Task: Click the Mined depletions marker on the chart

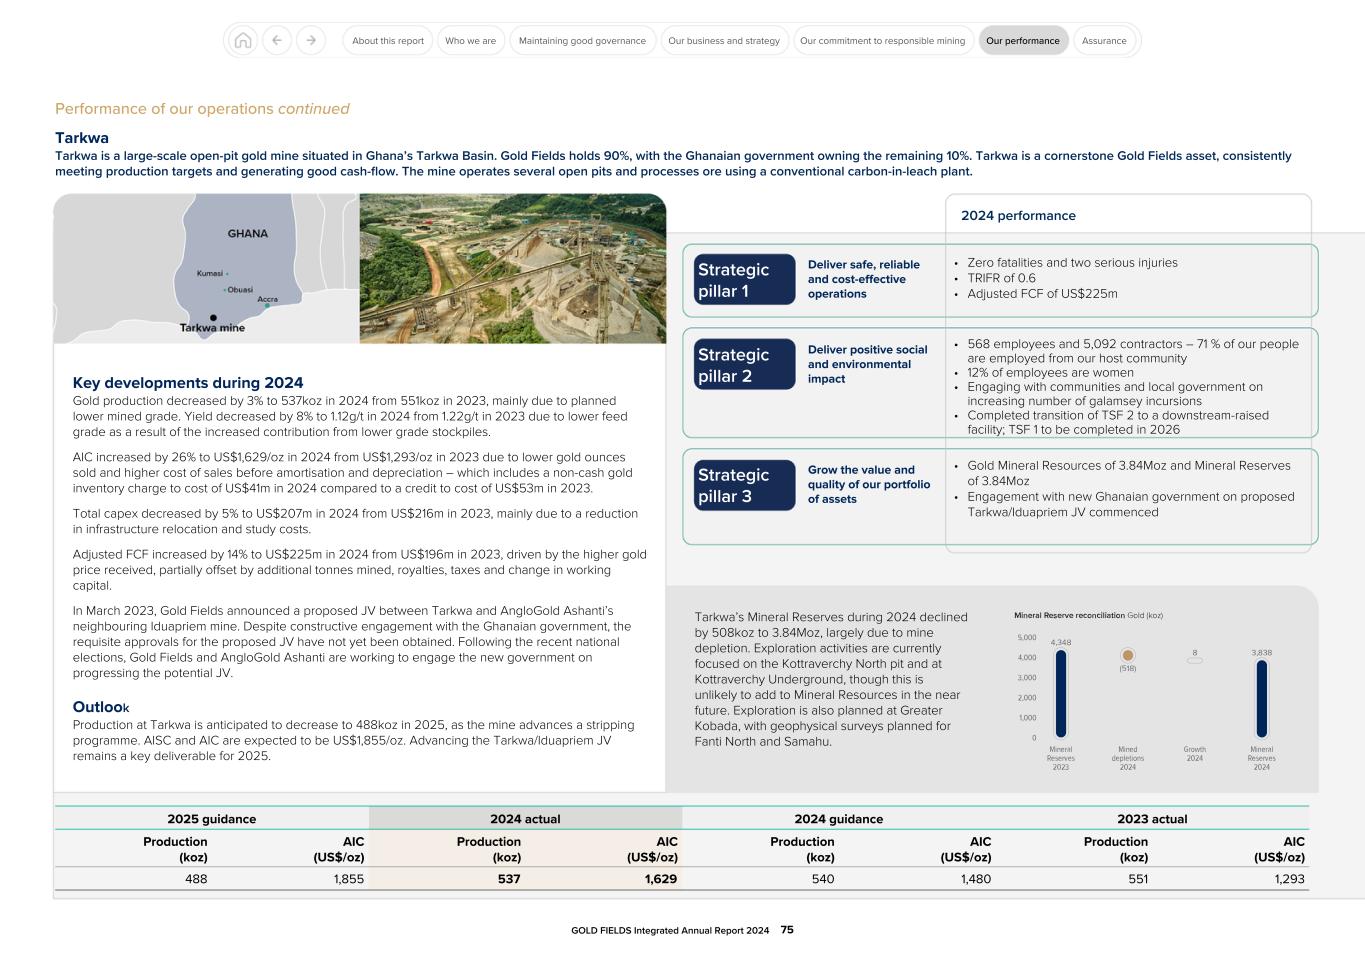Action: tap(1127, 653)
